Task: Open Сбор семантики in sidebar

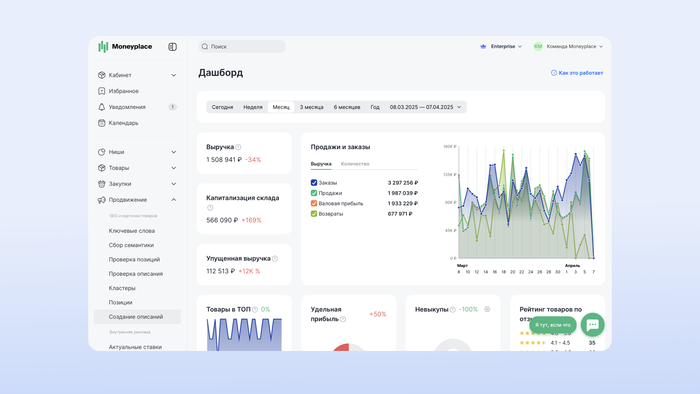Action: tap(131, 245)
